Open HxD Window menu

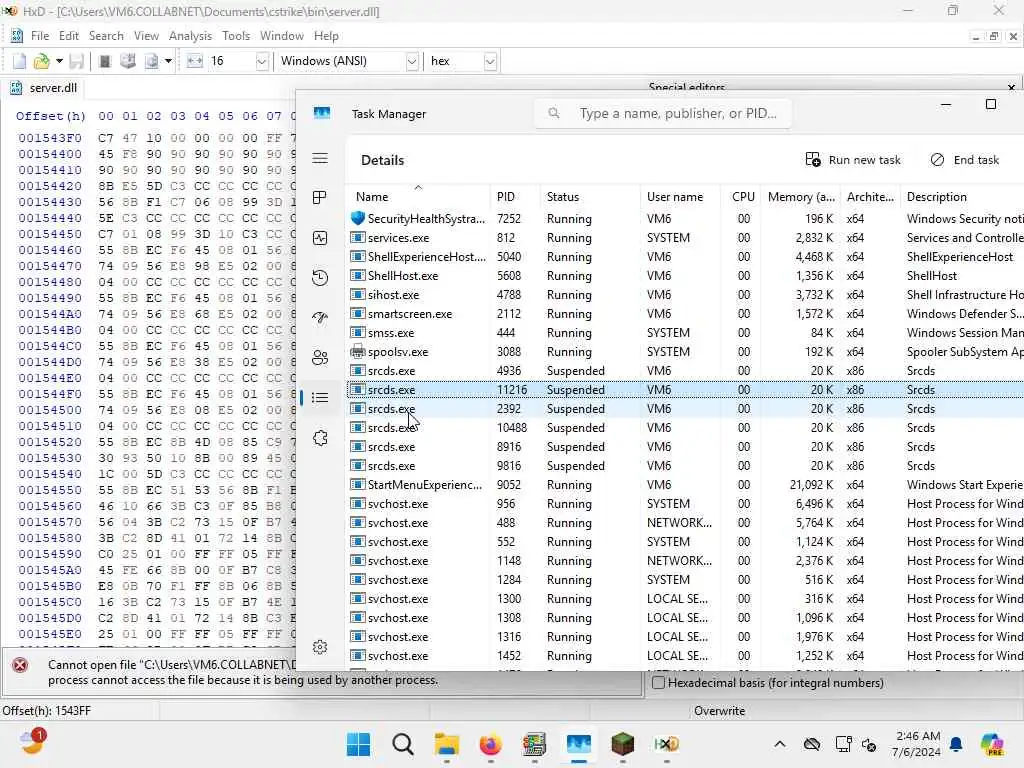coord(281,36)
